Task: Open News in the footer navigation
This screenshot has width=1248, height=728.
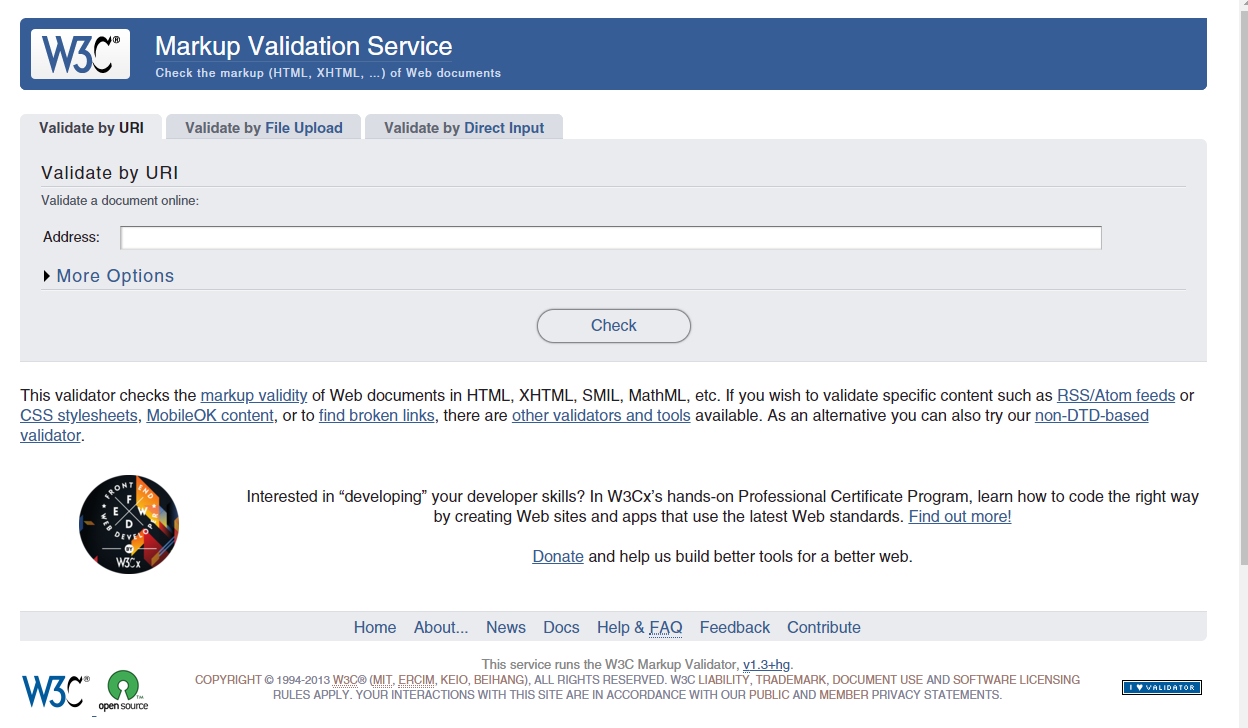Action: coord(506,628)
